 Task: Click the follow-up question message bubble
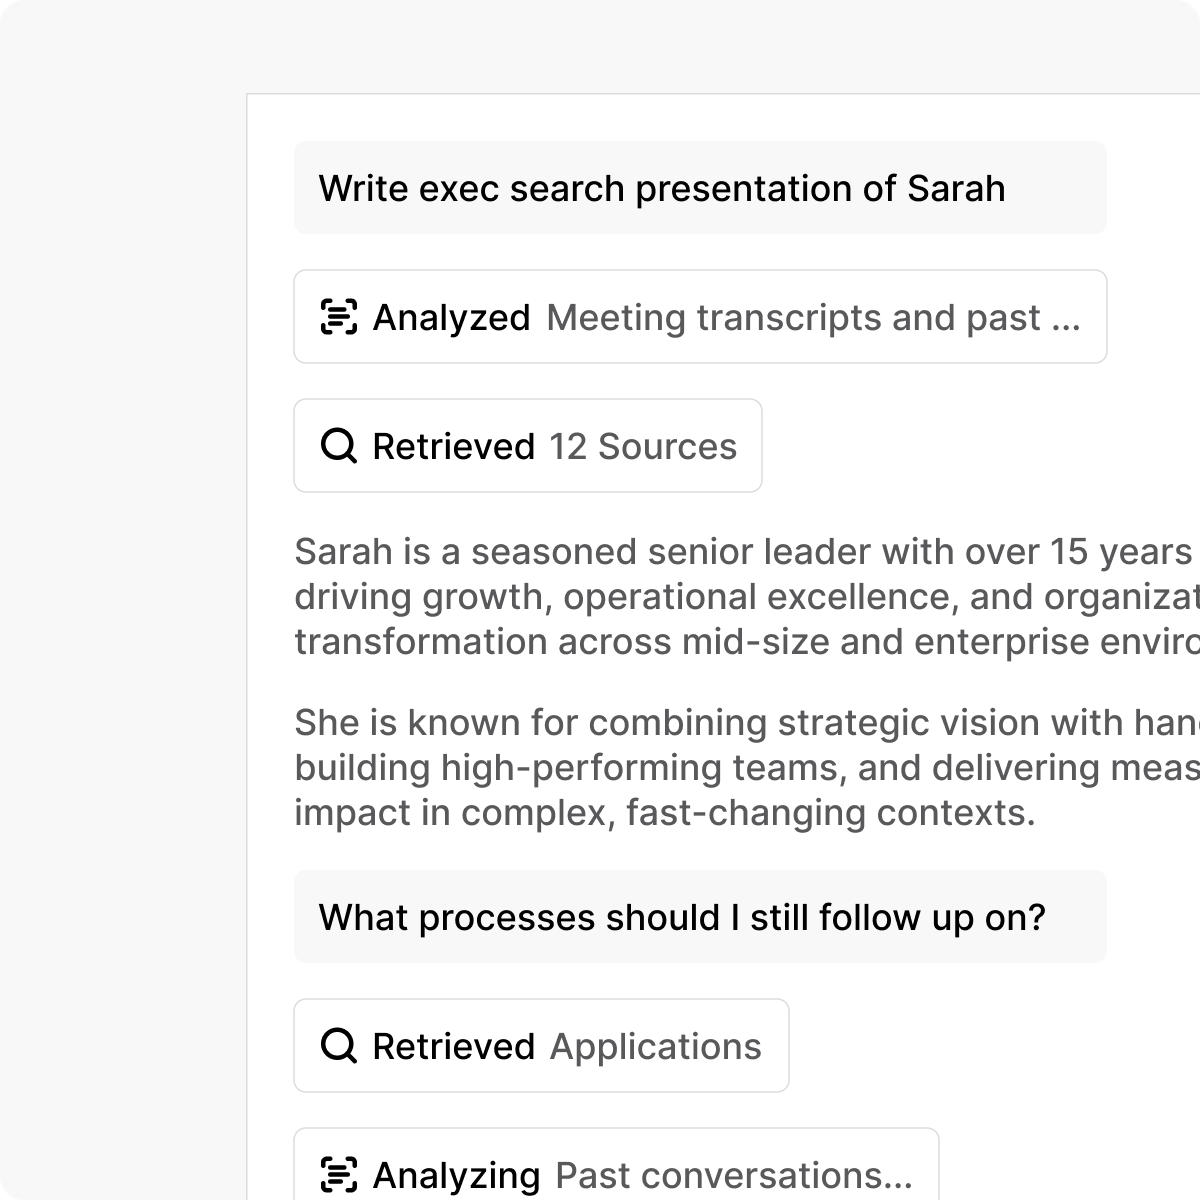pos(699,915)
